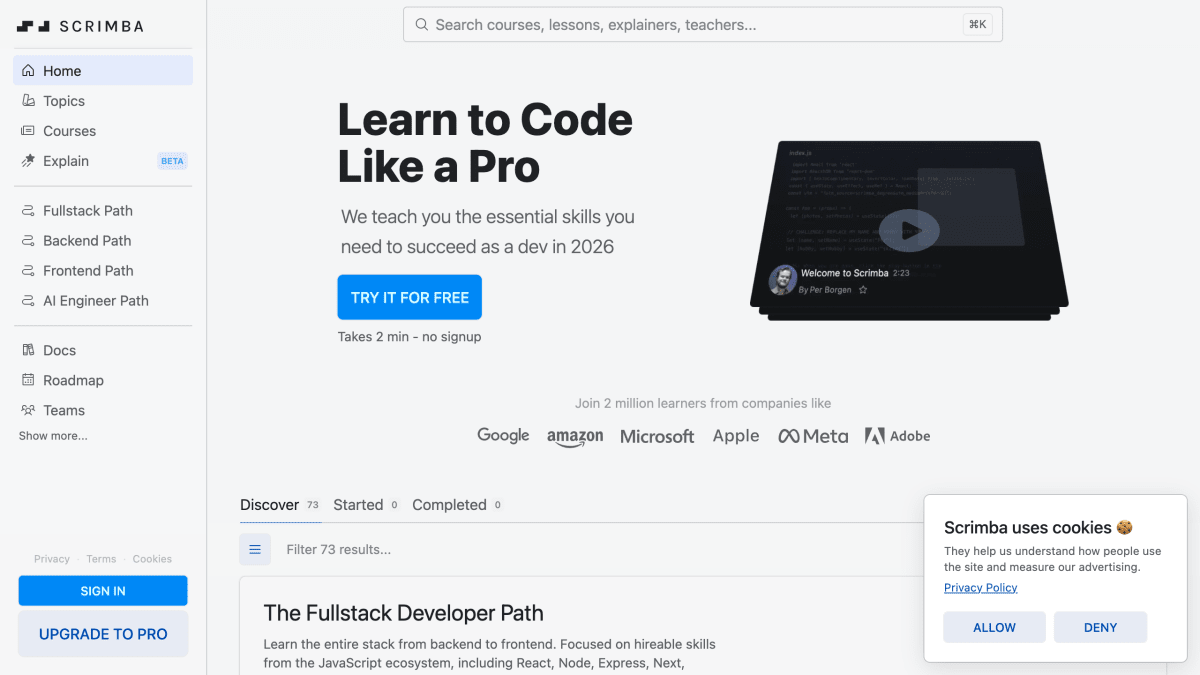
Task: Click the Welcome to Scrimba title
Action: pyautogui.click(x=844, y=273)
